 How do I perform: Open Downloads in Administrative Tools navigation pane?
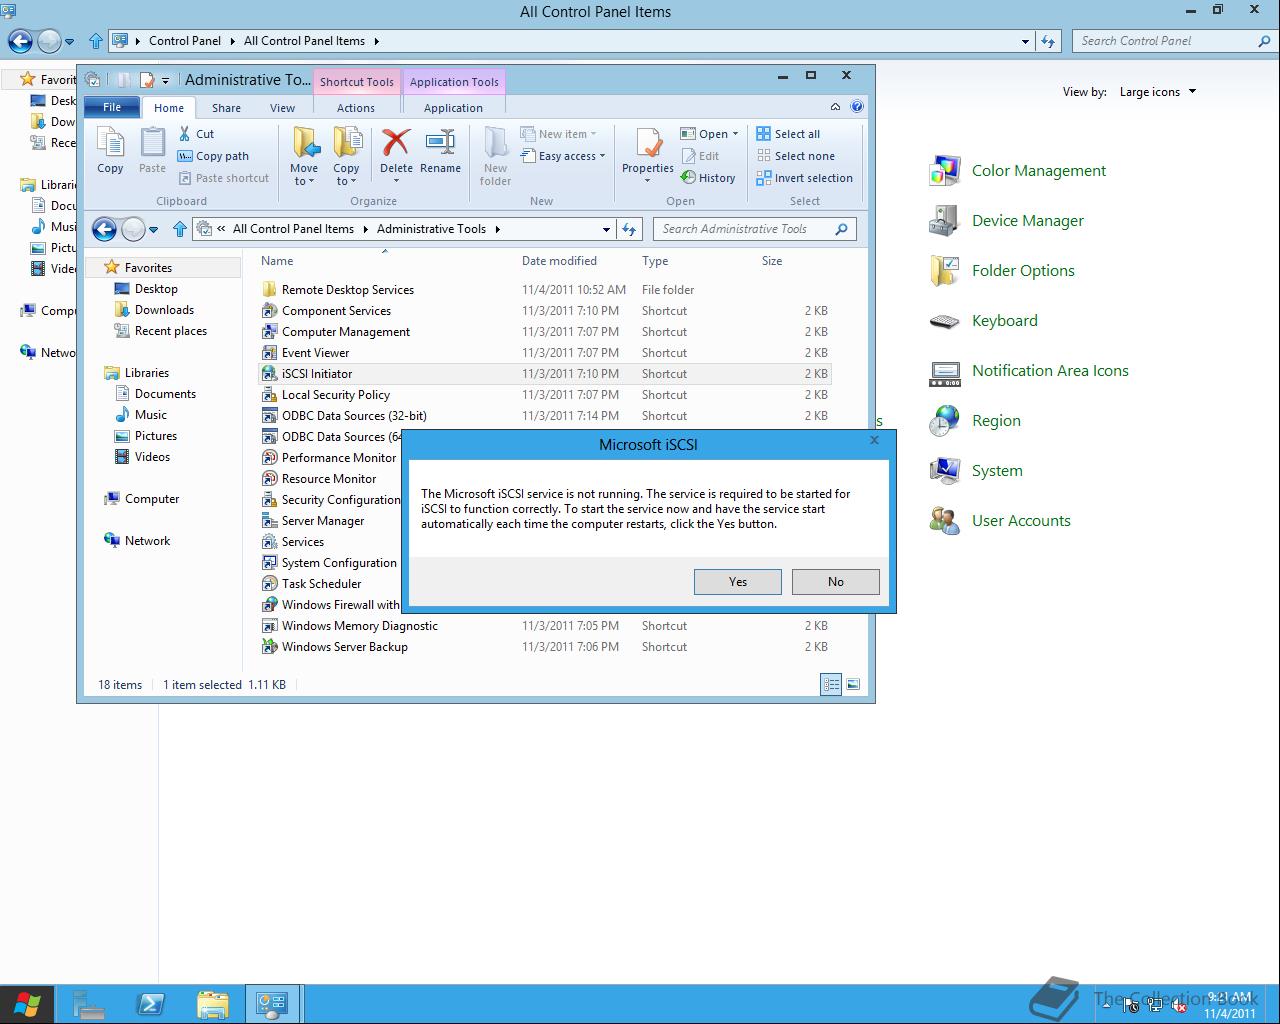[164, 310]
